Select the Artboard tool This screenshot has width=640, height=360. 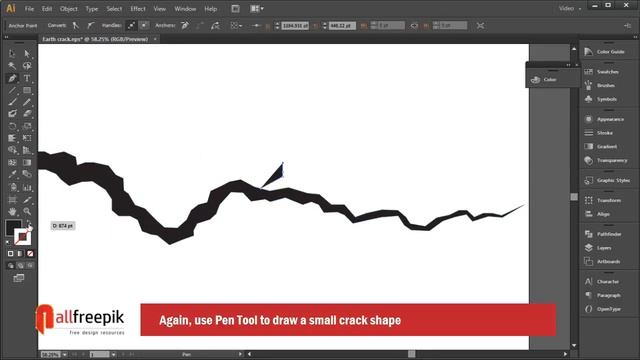pos(12,200)
